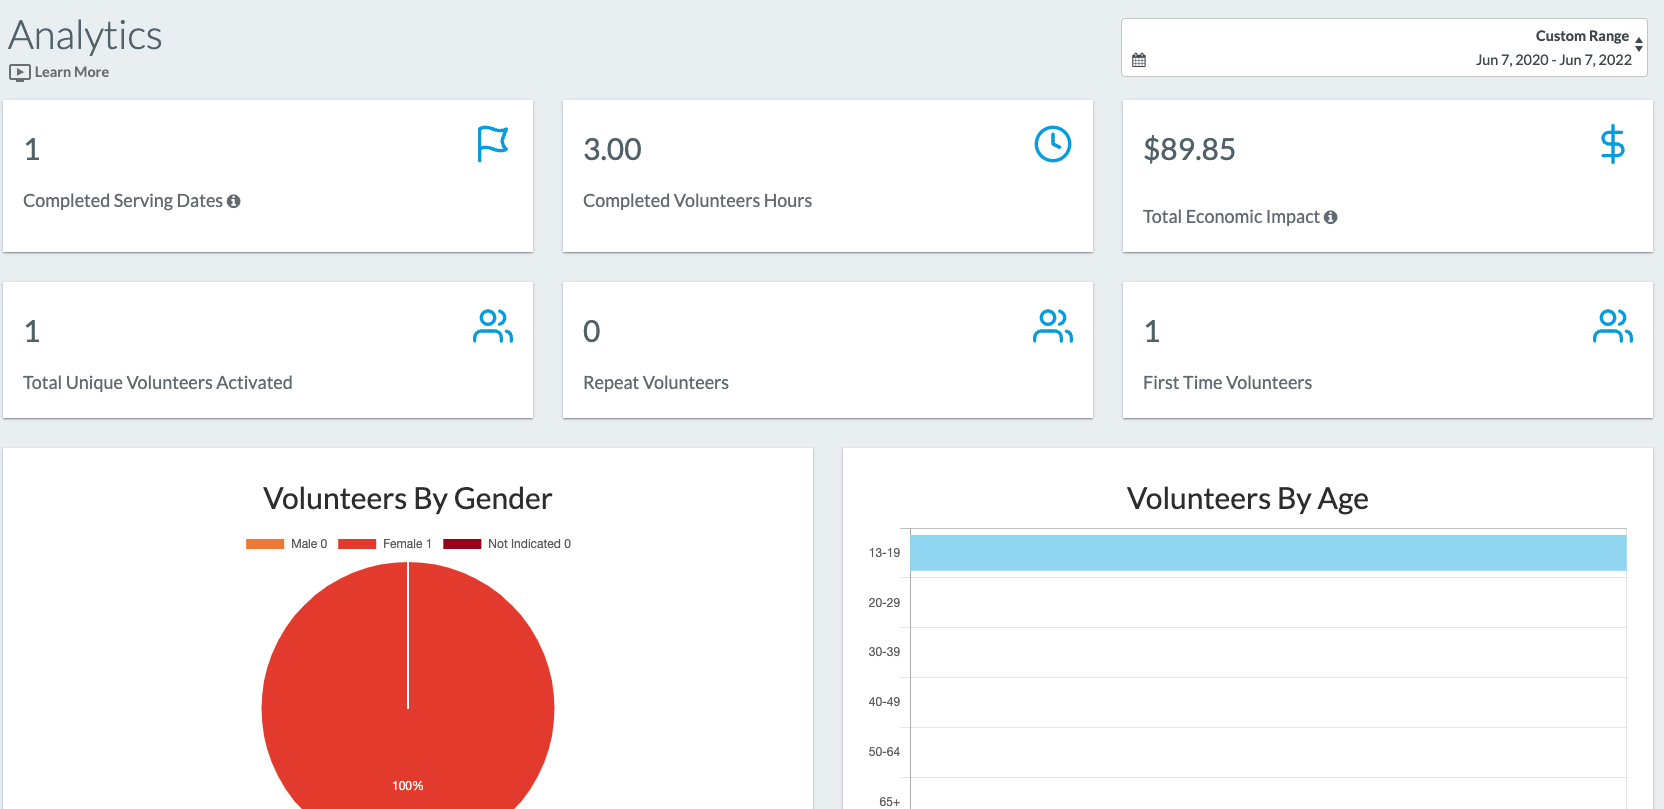Viewport: 1664px width, 809px height.
Task: Toggle the Female red legend swatch
Action: (357, 544)
